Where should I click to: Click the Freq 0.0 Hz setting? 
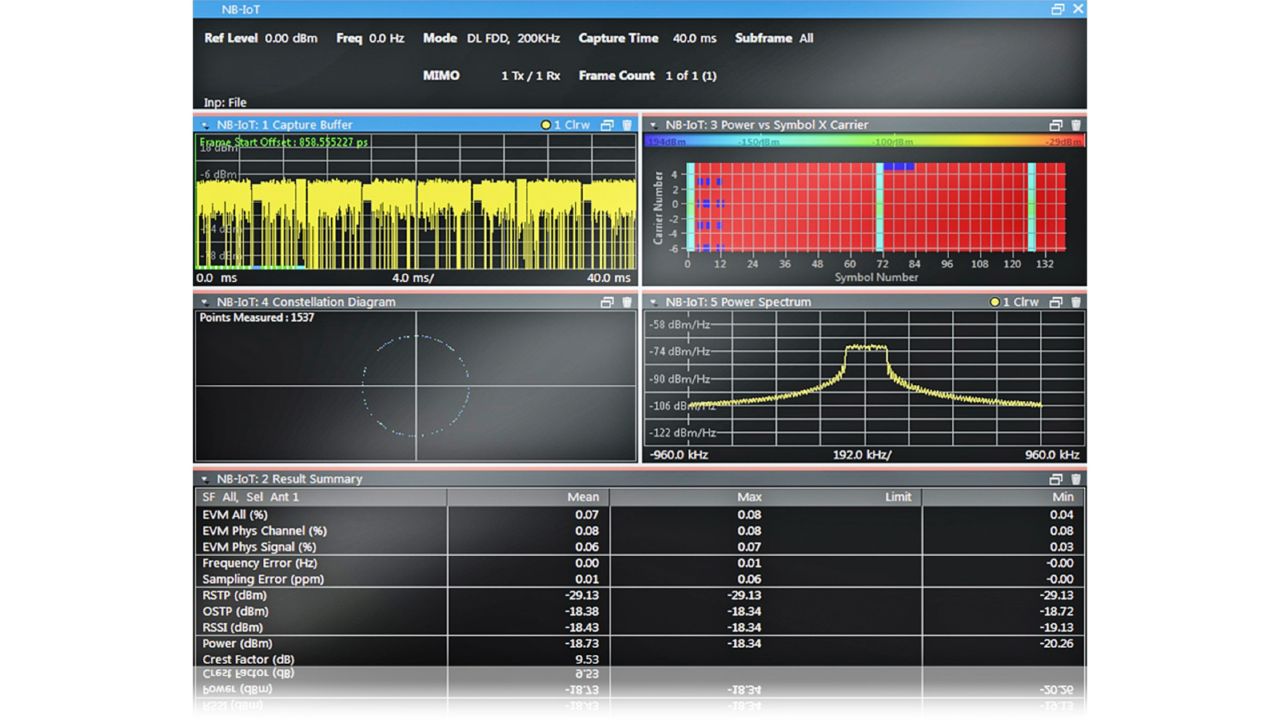[370, 38]
